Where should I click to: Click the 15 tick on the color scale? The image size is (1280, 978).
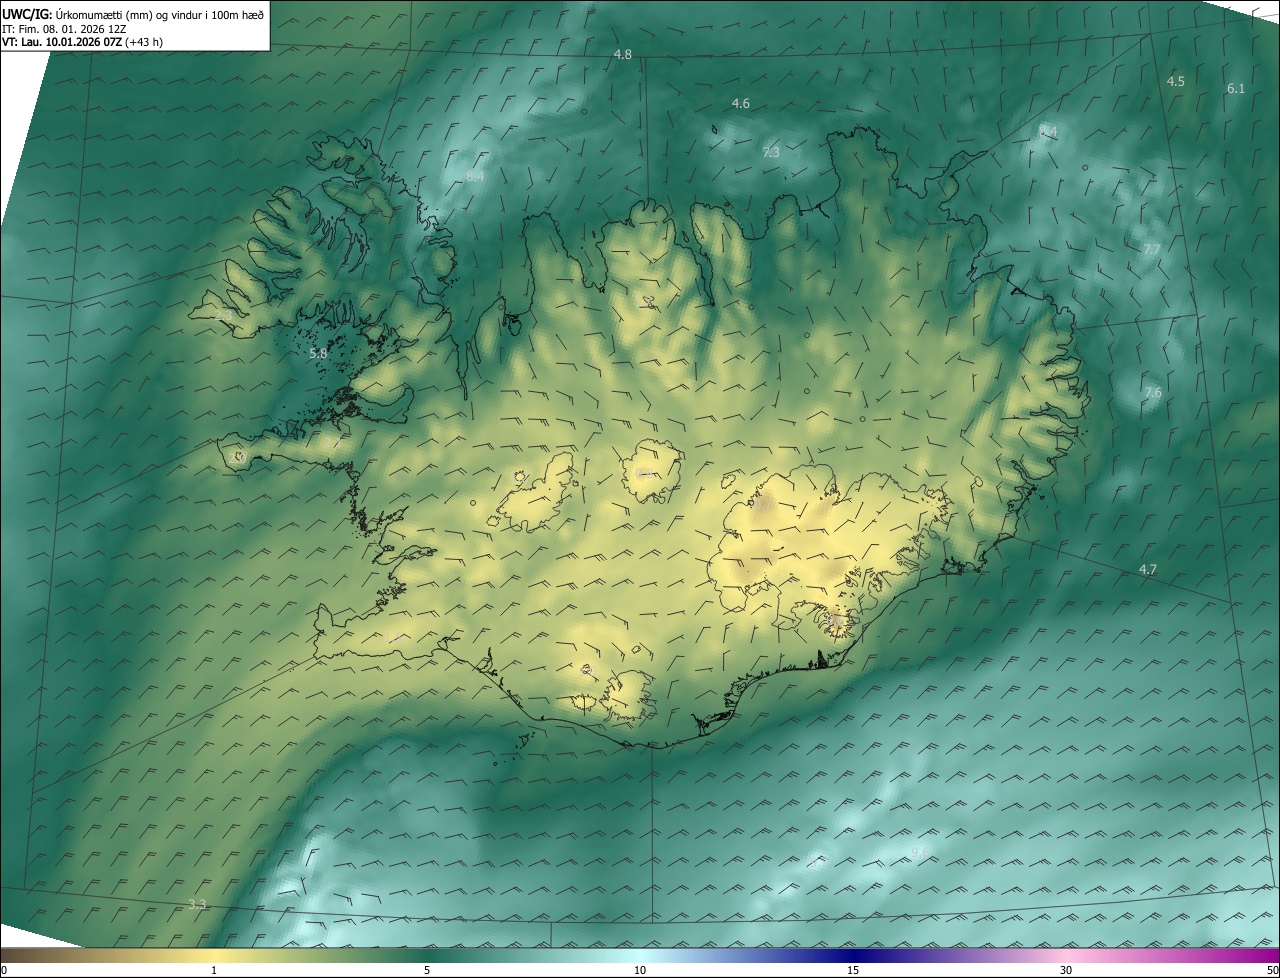853,970
